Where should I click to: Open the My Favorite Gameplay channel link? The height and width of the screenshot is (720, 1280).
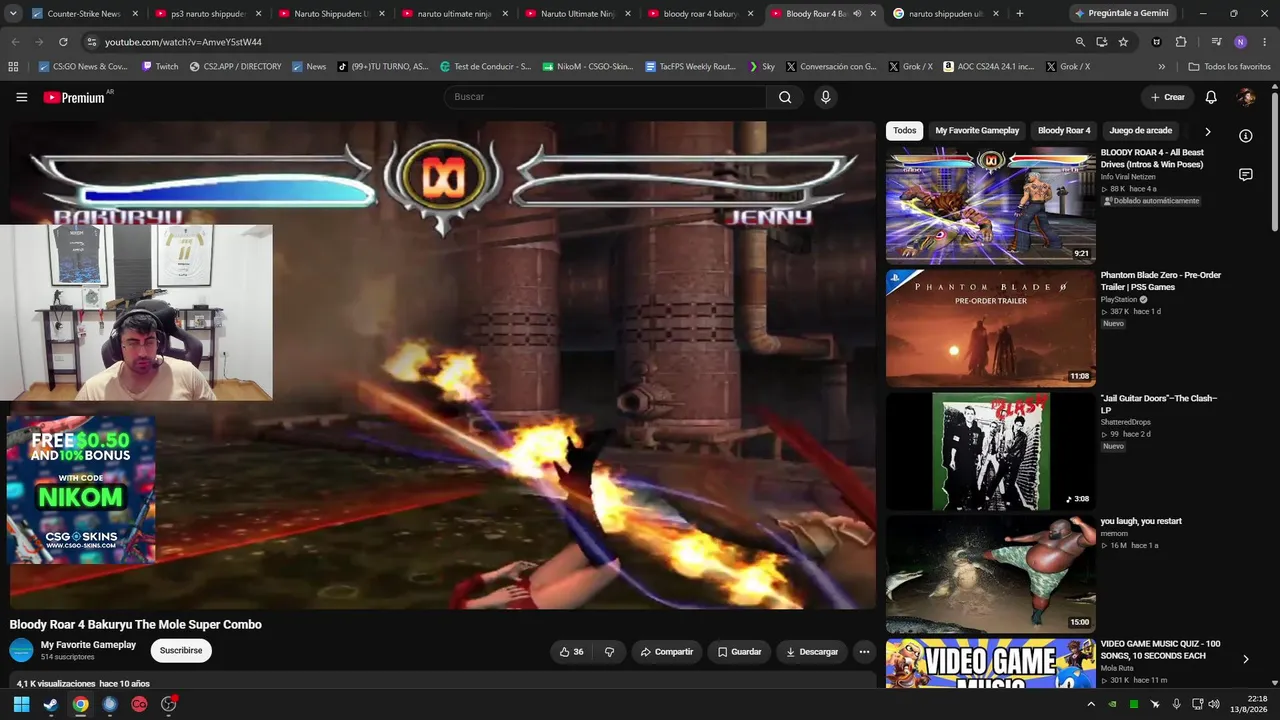(x=88, y=645)
